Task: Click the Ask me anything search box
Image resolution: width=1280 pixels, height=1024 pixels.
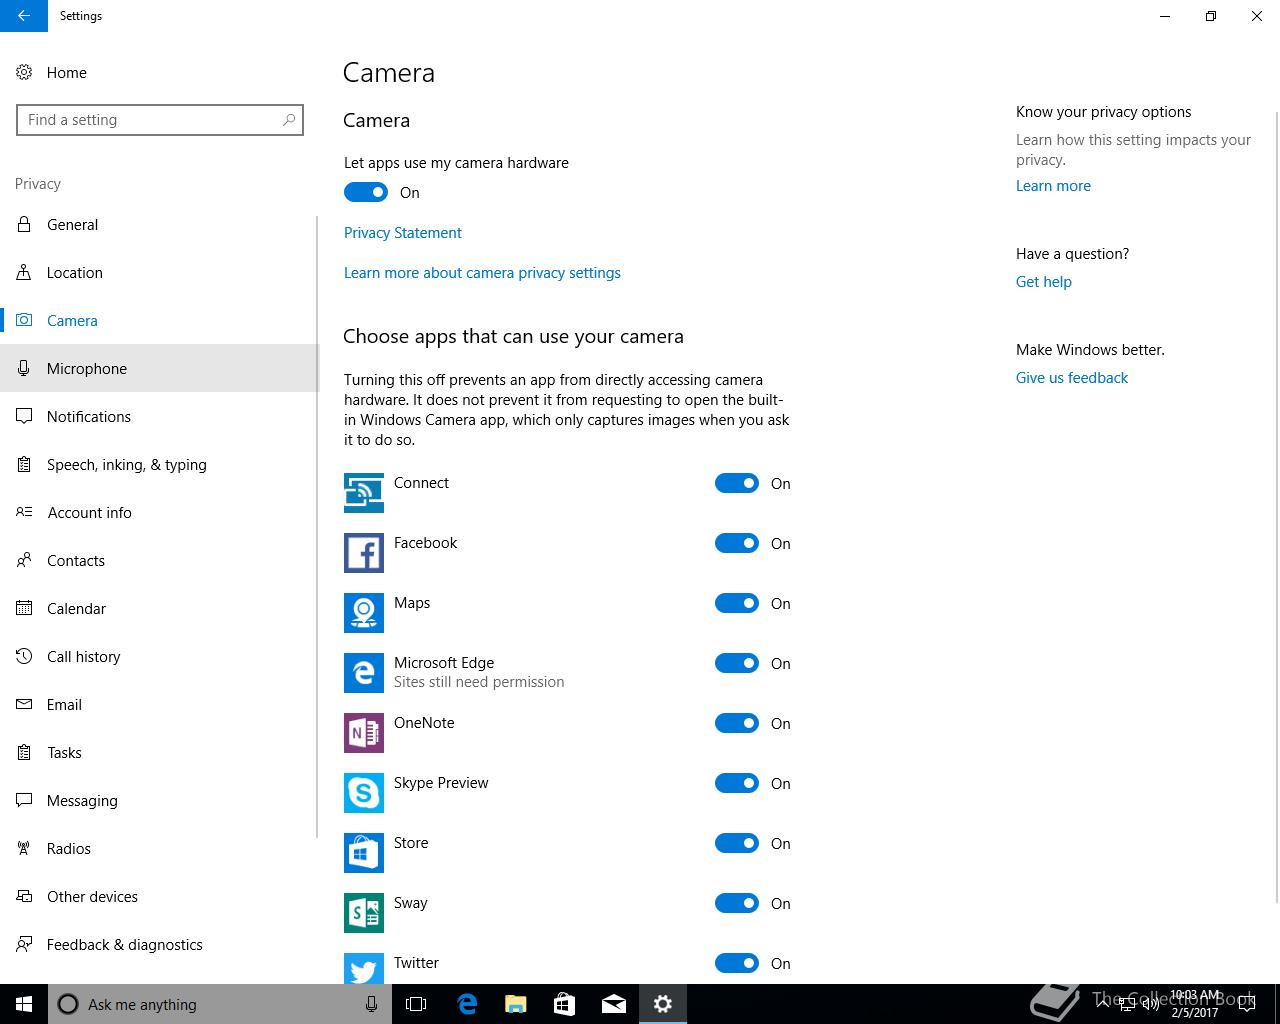Action: pyautogui.click(x=220, y=1004)
